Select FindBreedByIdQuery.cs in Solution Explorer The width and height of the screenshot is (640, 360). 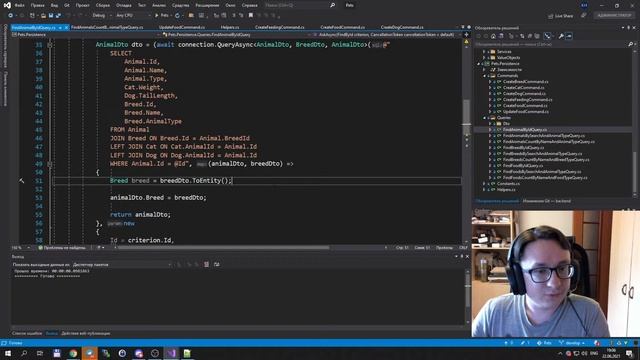523,147
